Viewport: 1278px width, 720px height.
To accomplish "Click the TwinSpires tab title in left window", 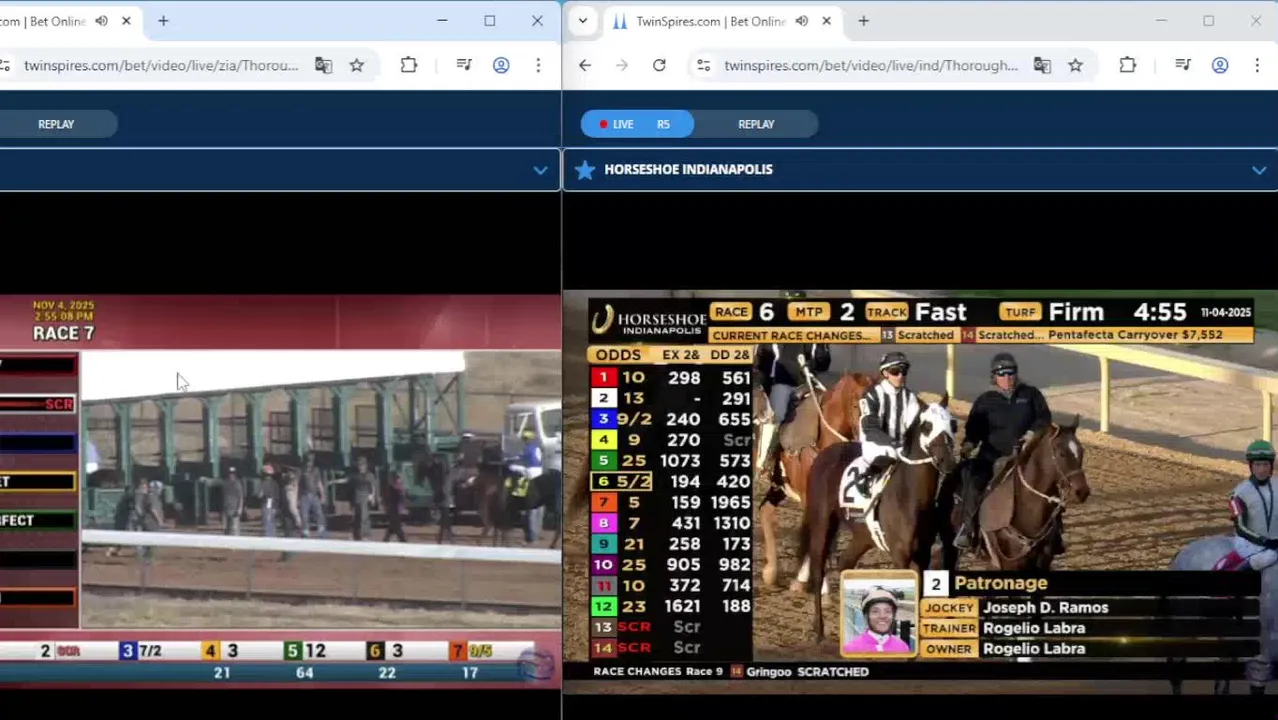I will point(42,21).
